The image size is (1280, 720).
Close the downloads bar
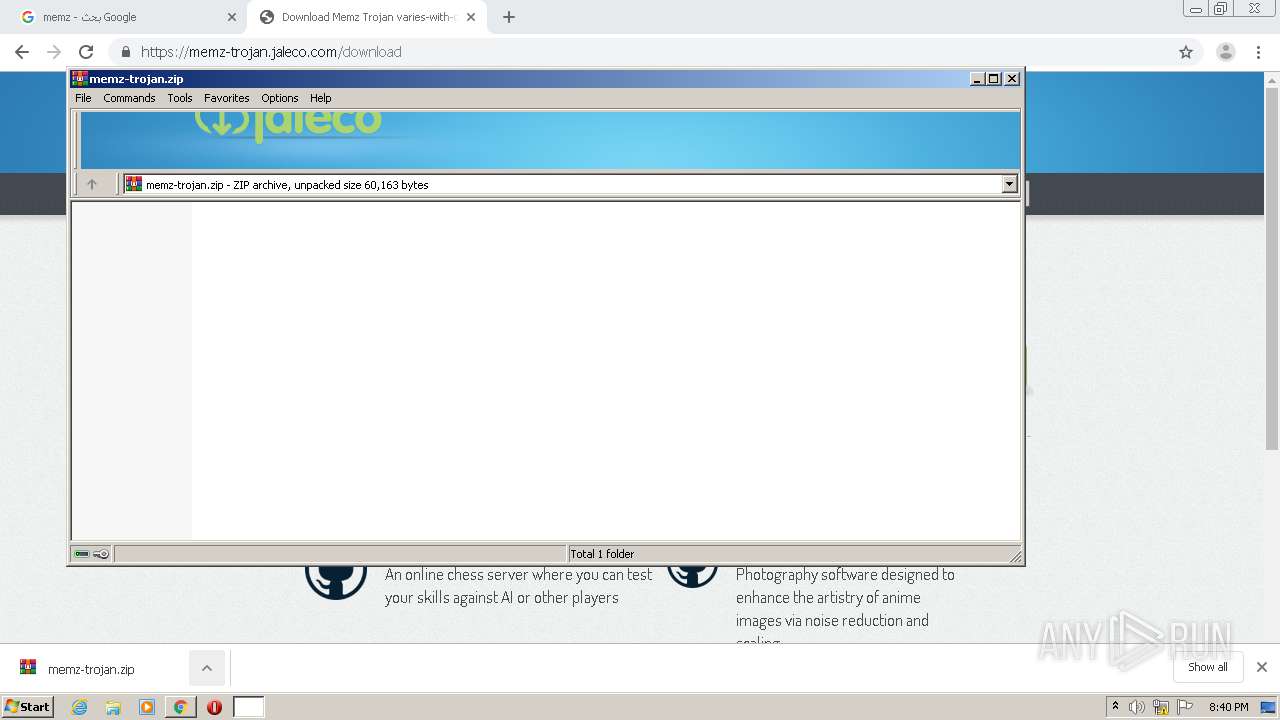click(1262, 667)
